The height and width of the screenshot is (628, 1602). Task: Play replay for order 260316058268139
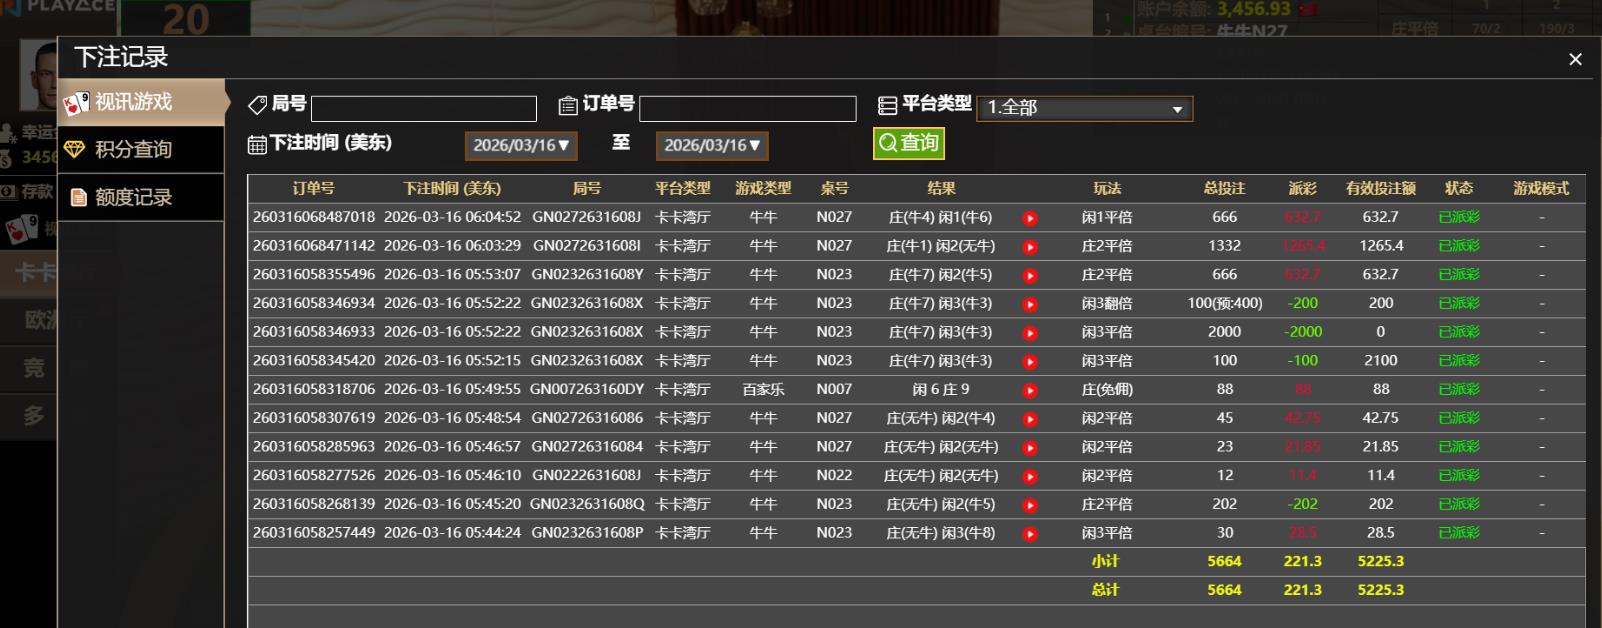tap(1030, 506)
